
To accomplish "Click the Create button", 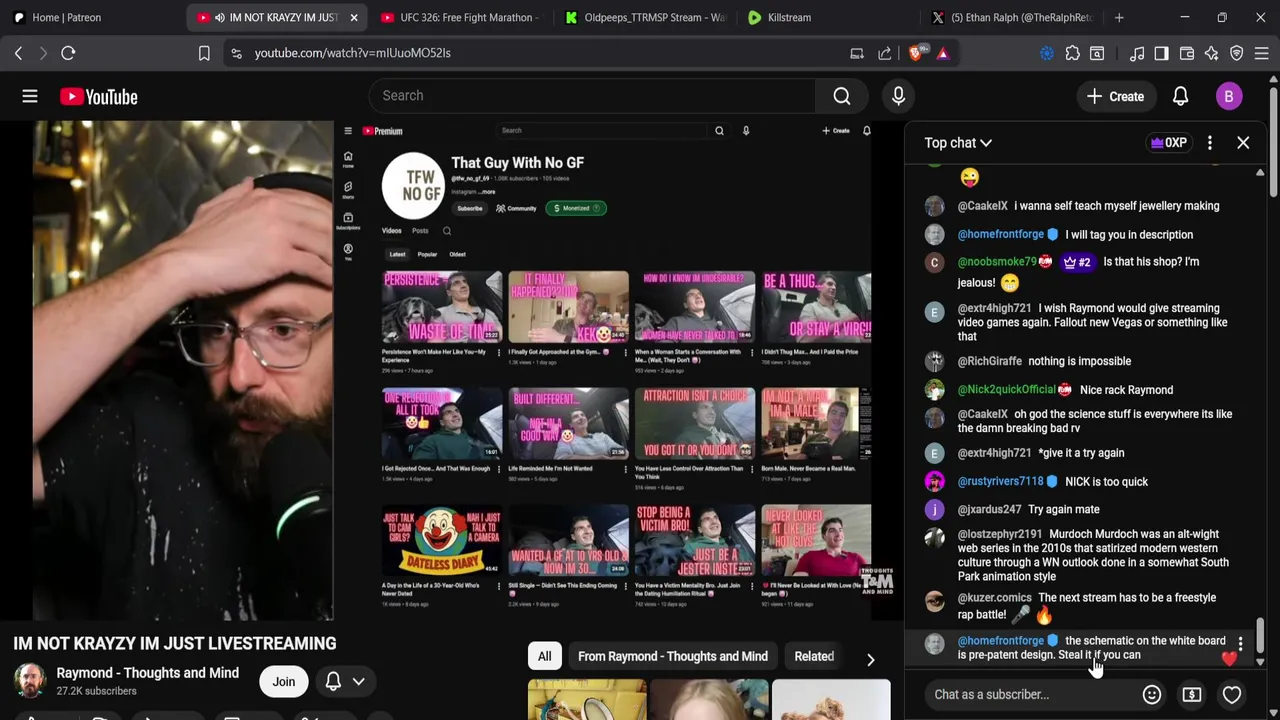I will (x=1115, y=96).
